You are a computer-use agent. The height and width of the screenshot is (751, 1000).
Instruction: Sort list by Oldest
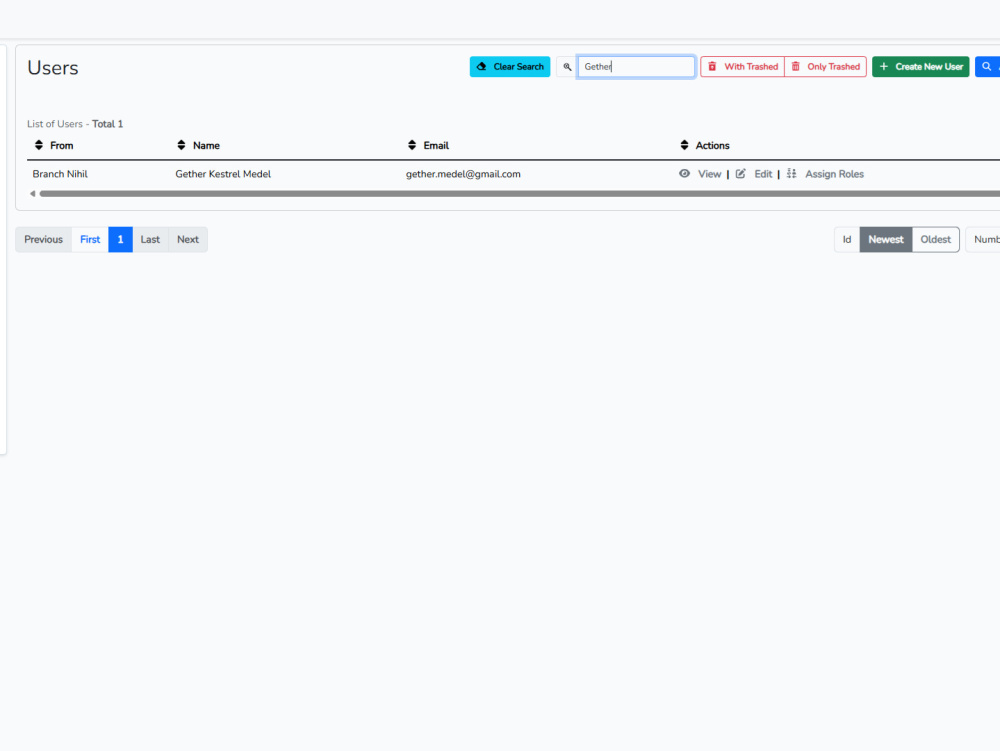click(x=935, y=240)
